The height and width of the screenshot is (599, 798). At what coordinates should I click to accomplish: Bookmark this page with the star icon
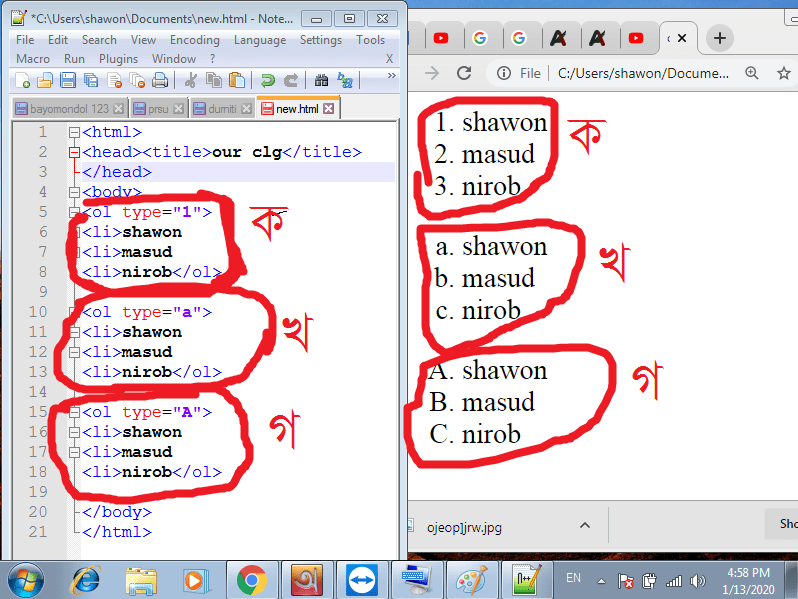click(786, 73)
